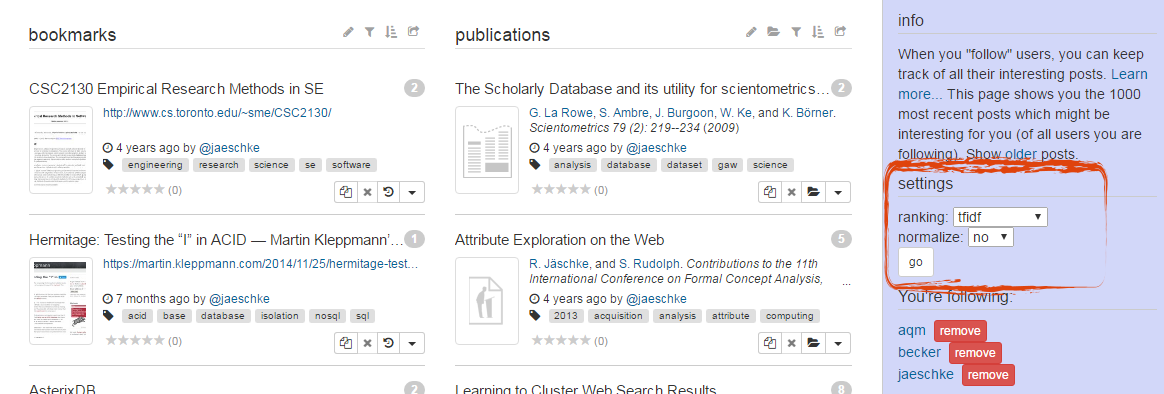Open the sort icon in publications header
This screenshot has width=1164, height=394.
[x=817, y=32]
